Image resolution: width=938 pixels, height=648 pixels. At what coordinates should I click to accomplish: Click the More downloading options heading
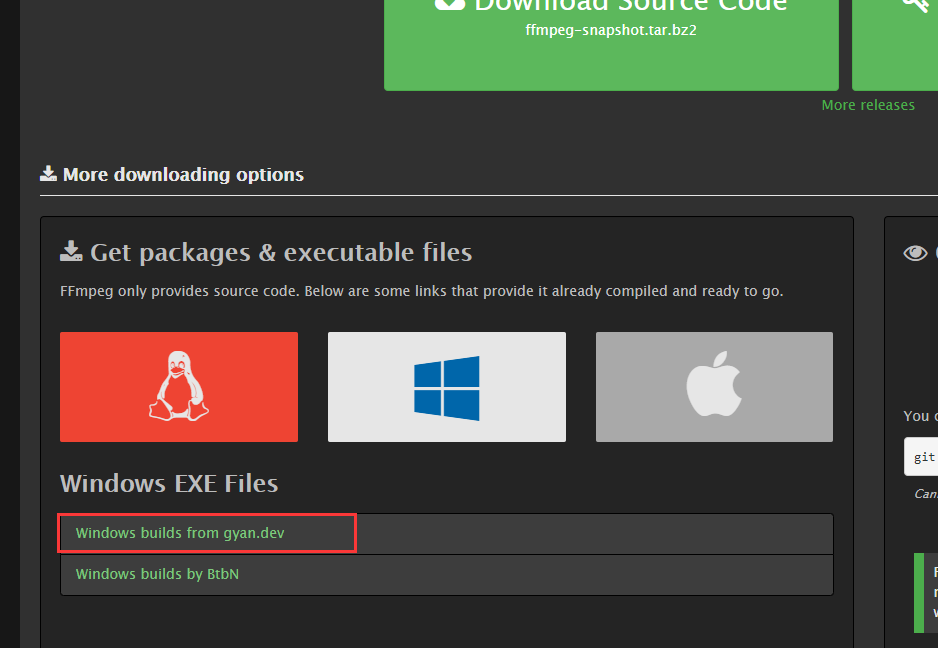183,175
